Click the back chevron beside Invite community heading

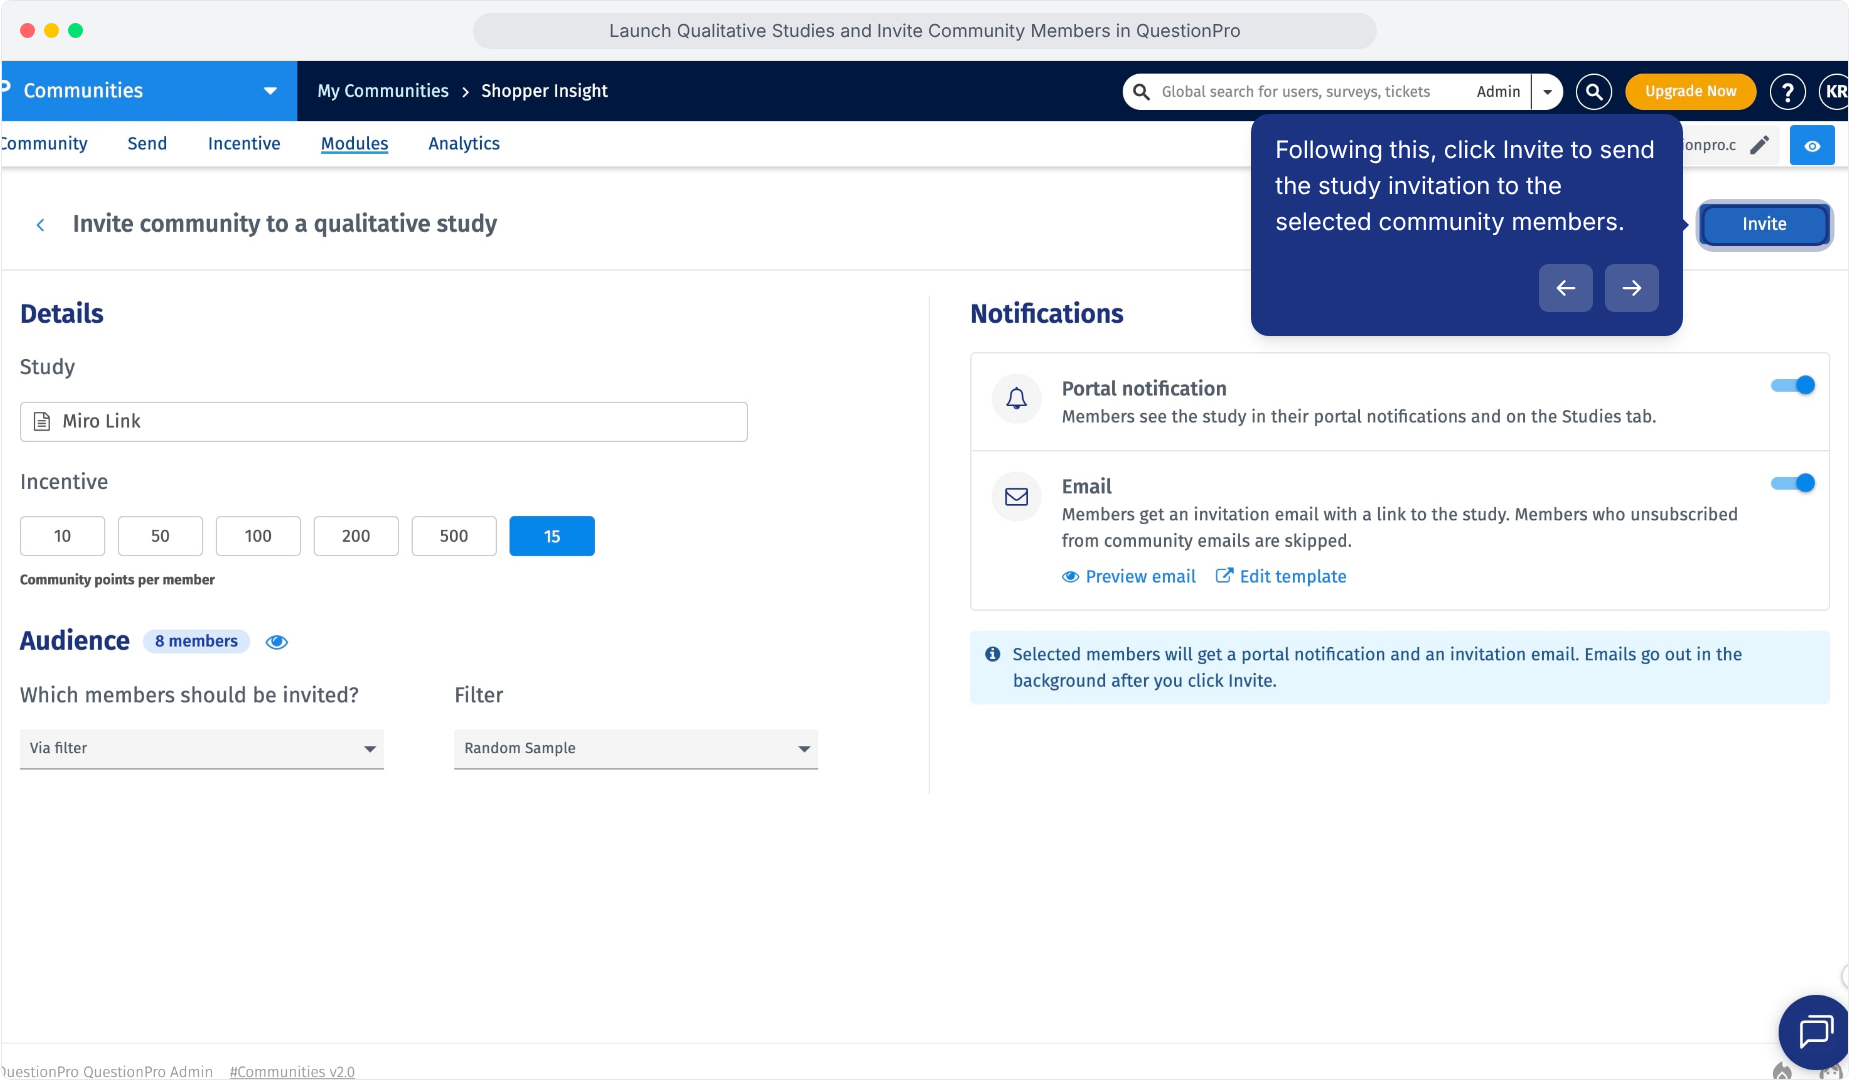pos(41,225)
